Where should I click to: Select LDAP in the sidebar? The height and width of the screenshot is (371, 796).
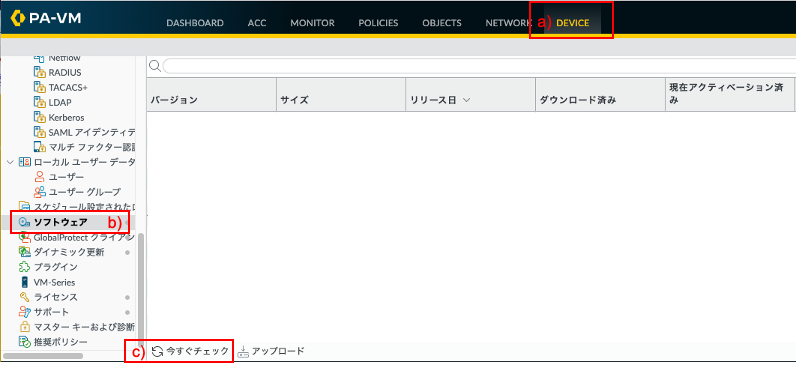coord(60,102)
